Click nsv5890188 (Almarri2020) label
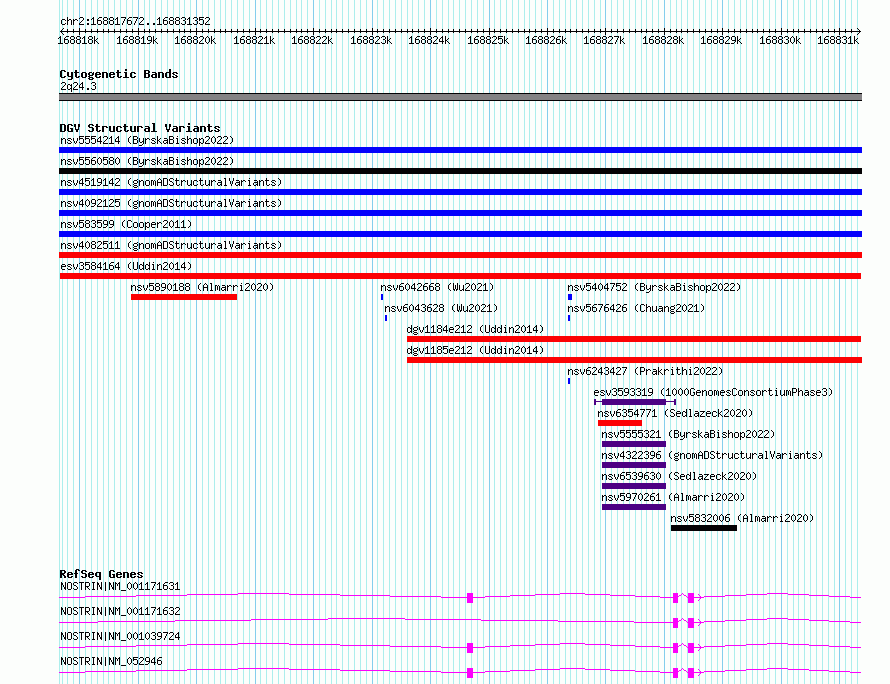This screenshot has height=684, width=890. pyautogui.click(x=202, y=287)
